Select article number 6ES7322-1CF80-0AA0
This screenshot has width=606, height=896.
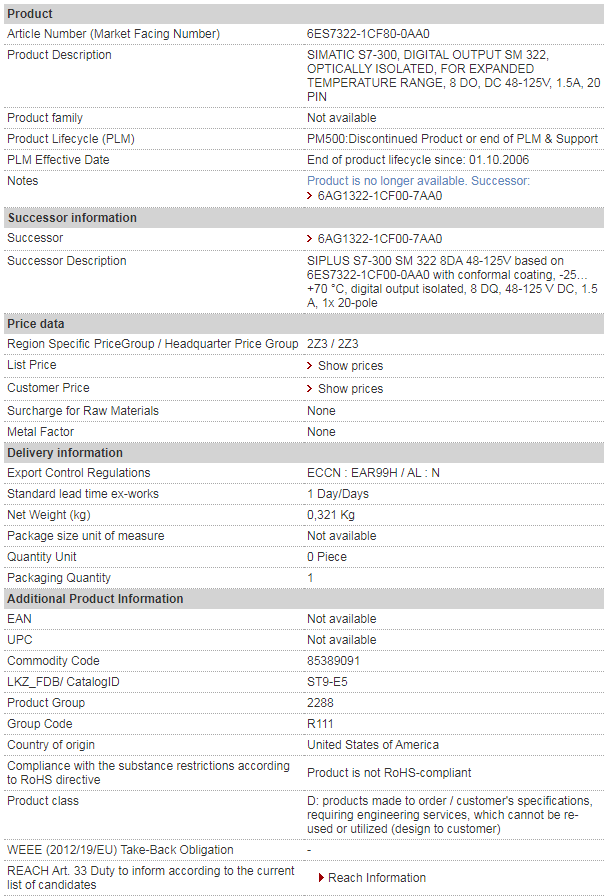pos(368,34)
